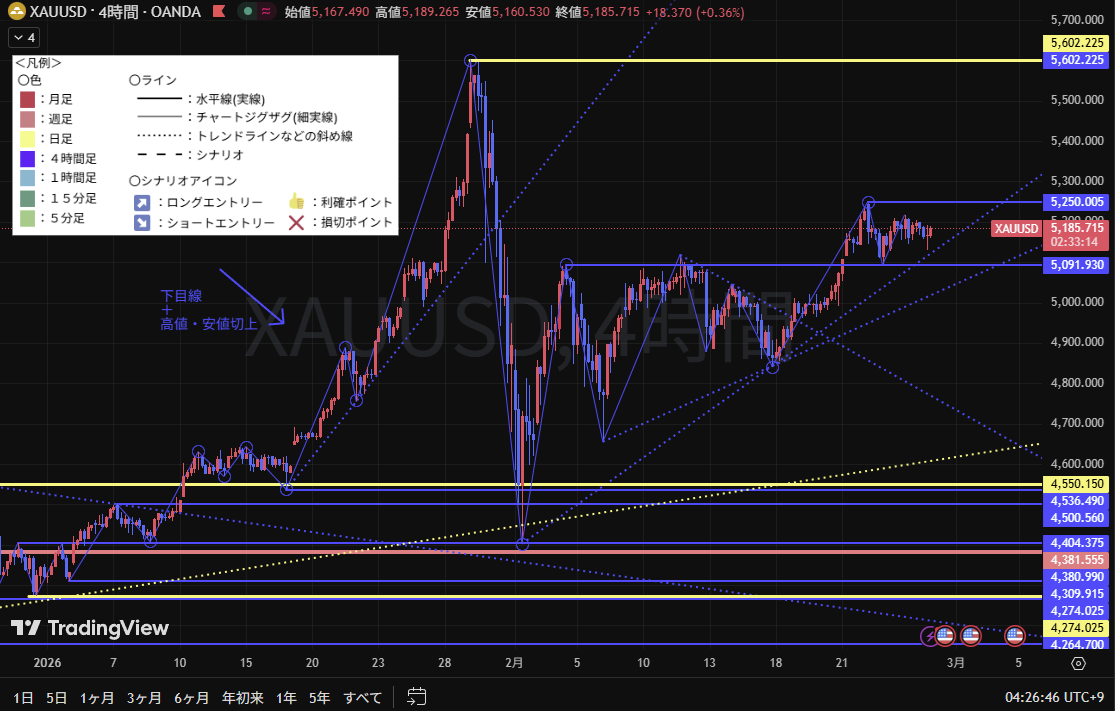The image size is (1115, 711).
Task: Click the middle US flag event marker
Action: pos(970,635)
